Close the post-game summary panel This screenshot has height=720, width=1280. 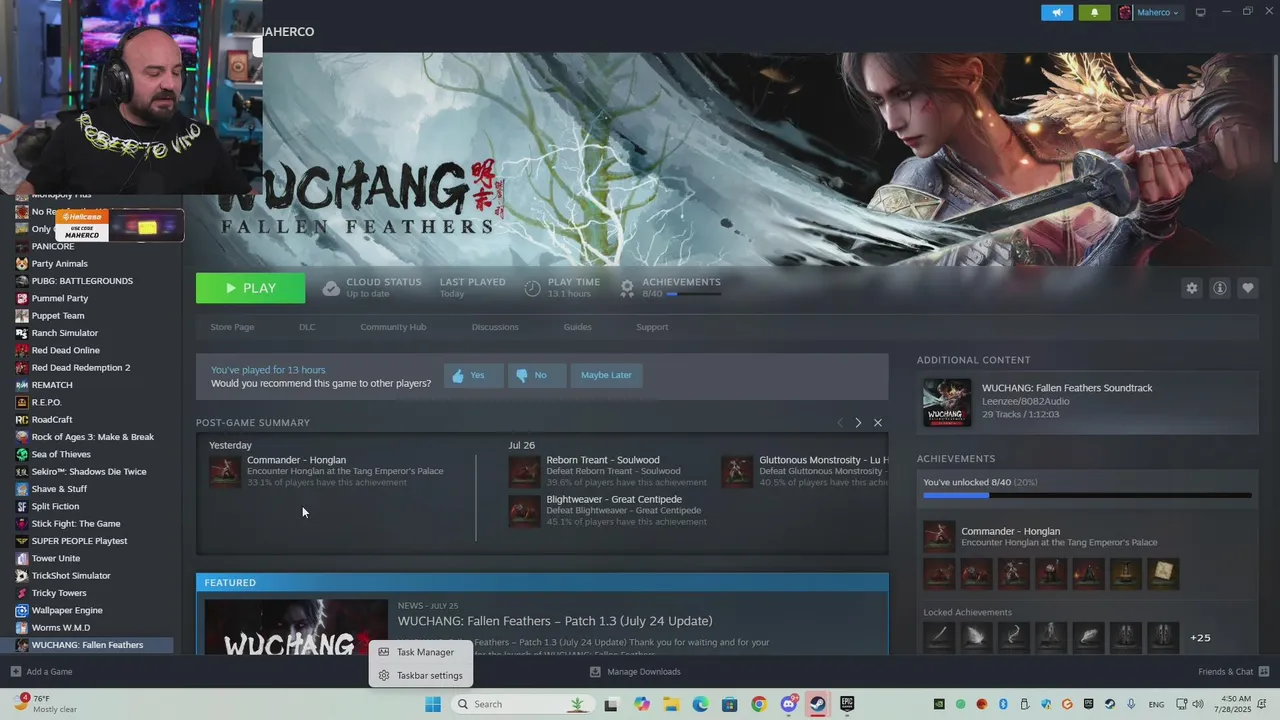tap(878, 423)
